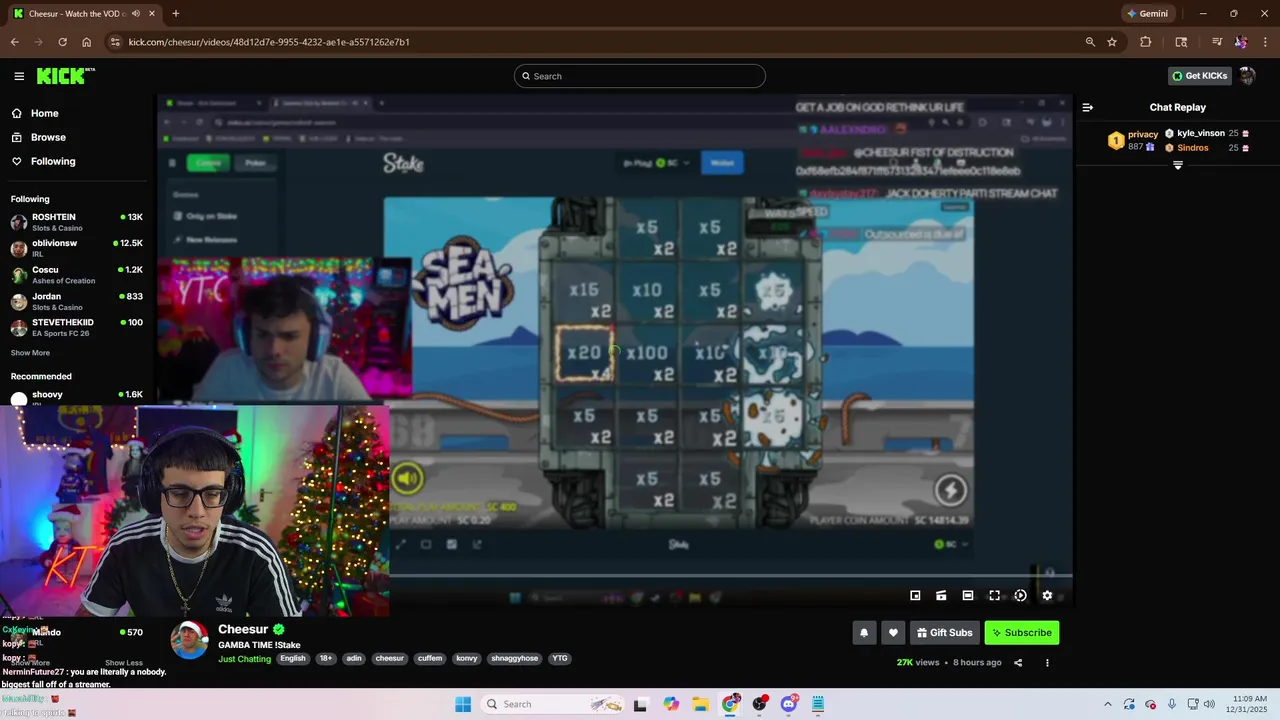Screen dimensions: 1280x720
Task: Click the KICK logo
Action: pos(65,76)
